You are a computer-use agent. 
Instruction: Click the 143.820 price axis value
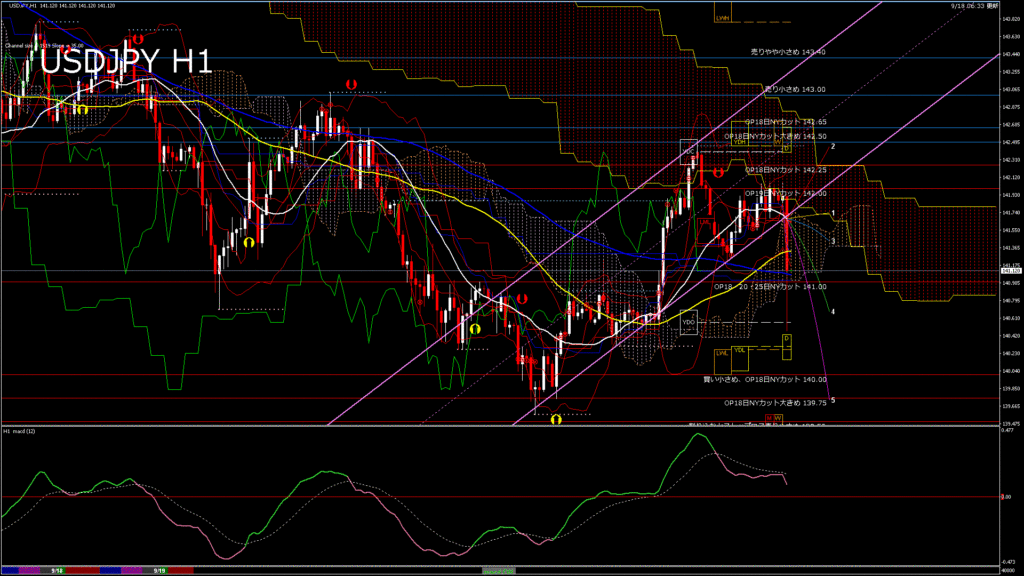[1010, 19]
